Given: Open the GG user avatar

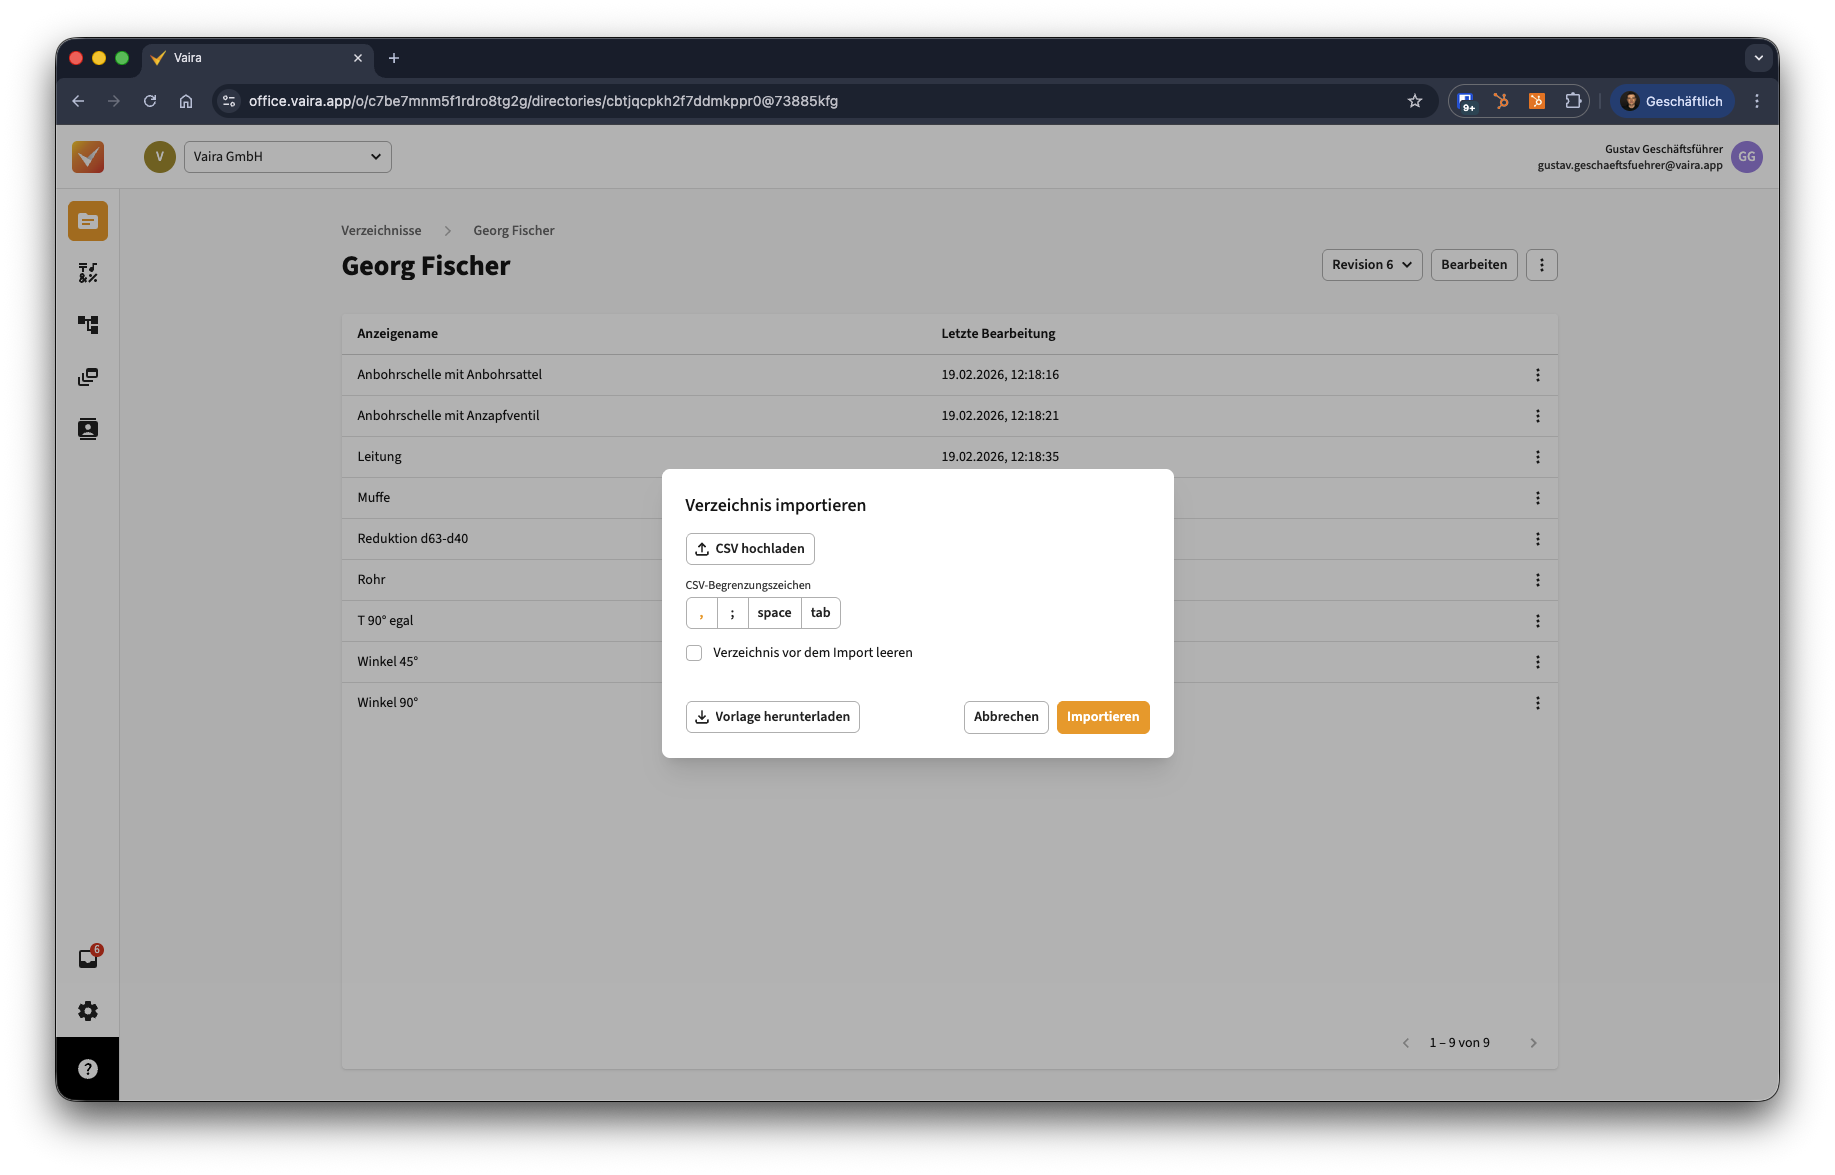Looking at the screenshot, I should pos(1746,157).
